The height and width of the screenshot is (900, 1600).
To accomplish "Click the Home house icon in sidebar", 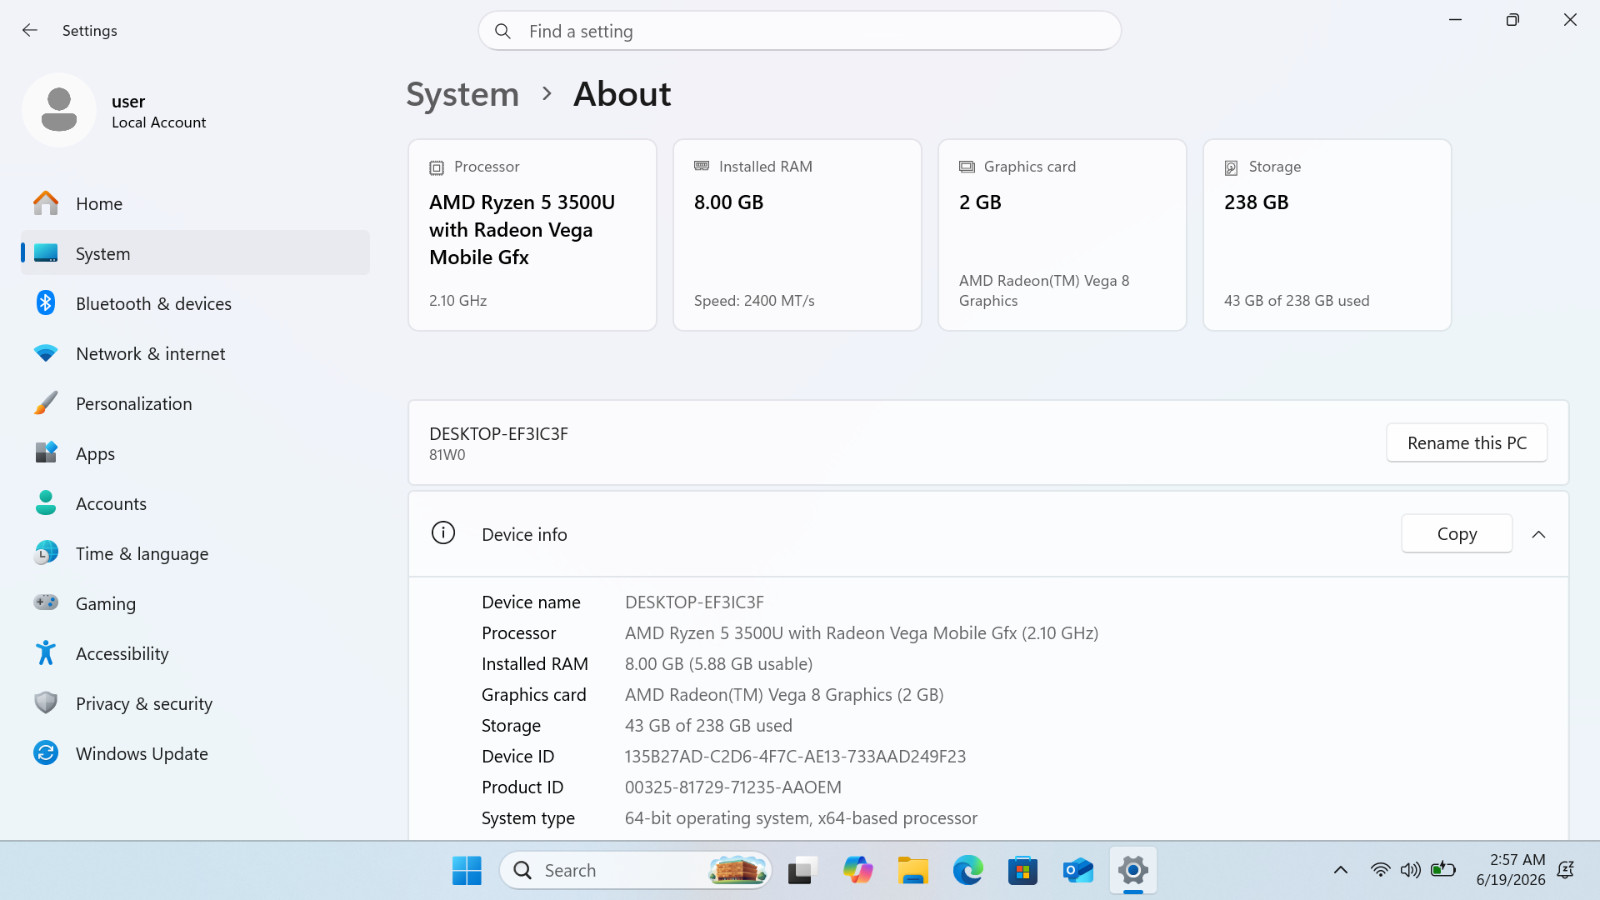I will [x=46, y=203].
